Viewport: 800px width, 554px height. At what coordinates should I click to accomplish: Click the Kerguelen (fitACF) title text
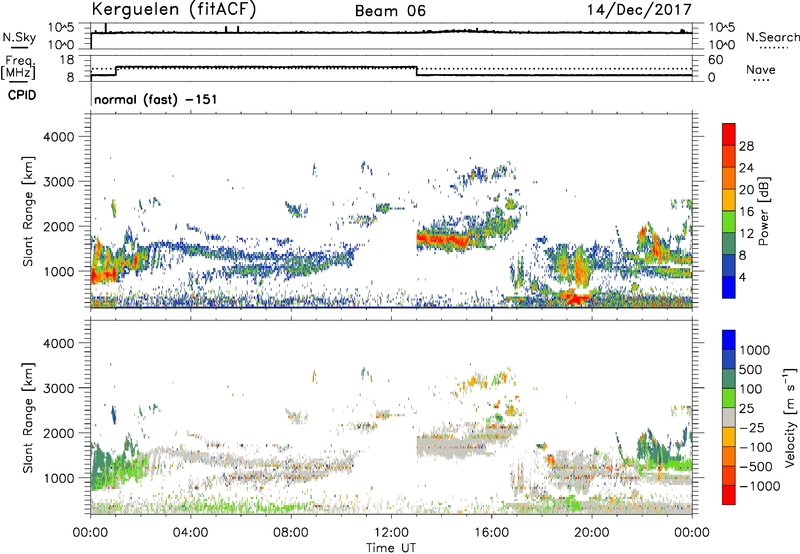[173, 10]
